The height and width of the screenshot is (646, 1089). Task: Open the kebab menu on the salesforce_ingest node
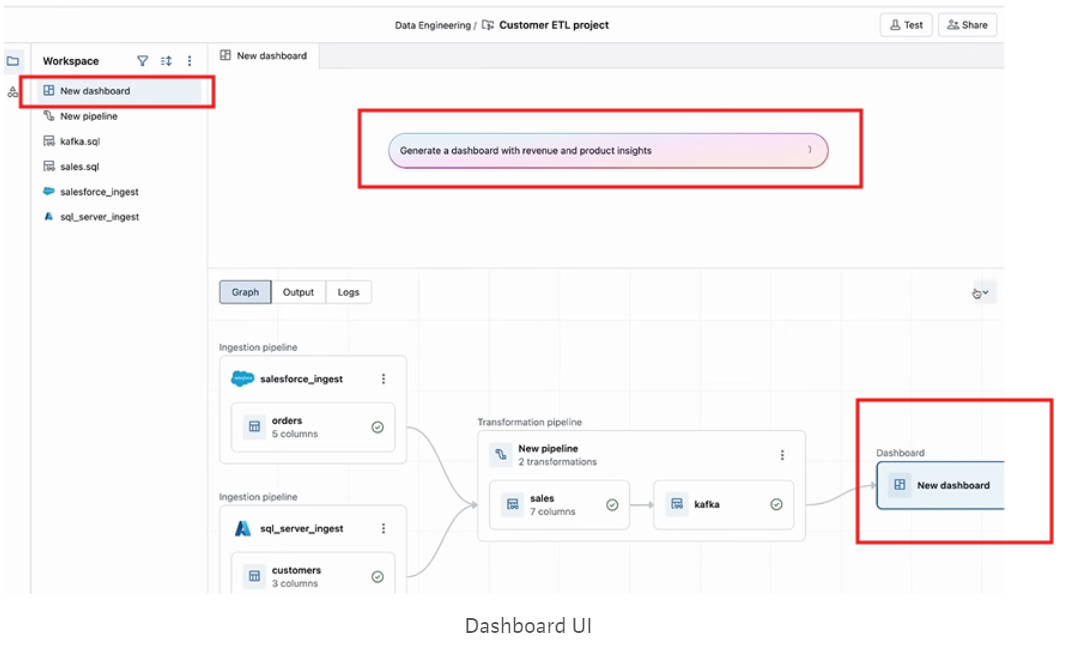[x=381, y=379]
